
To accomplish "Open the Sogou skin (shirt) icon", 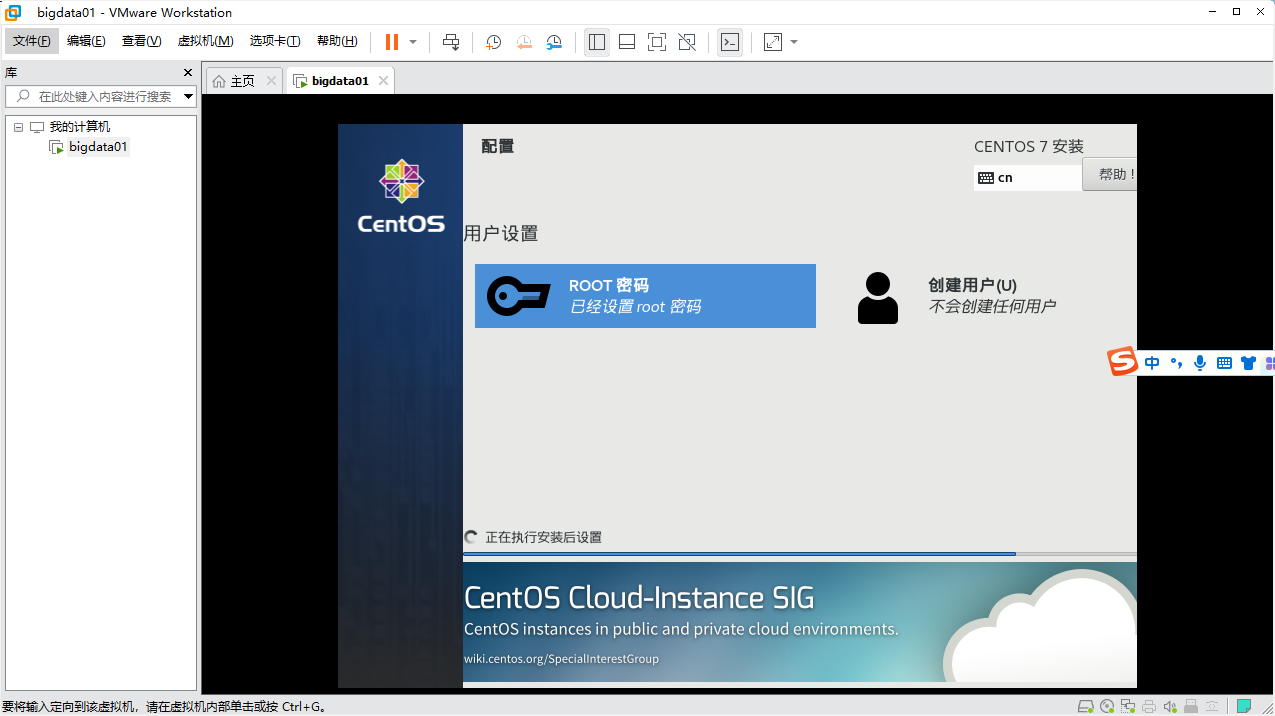I will pos(1248,363).
